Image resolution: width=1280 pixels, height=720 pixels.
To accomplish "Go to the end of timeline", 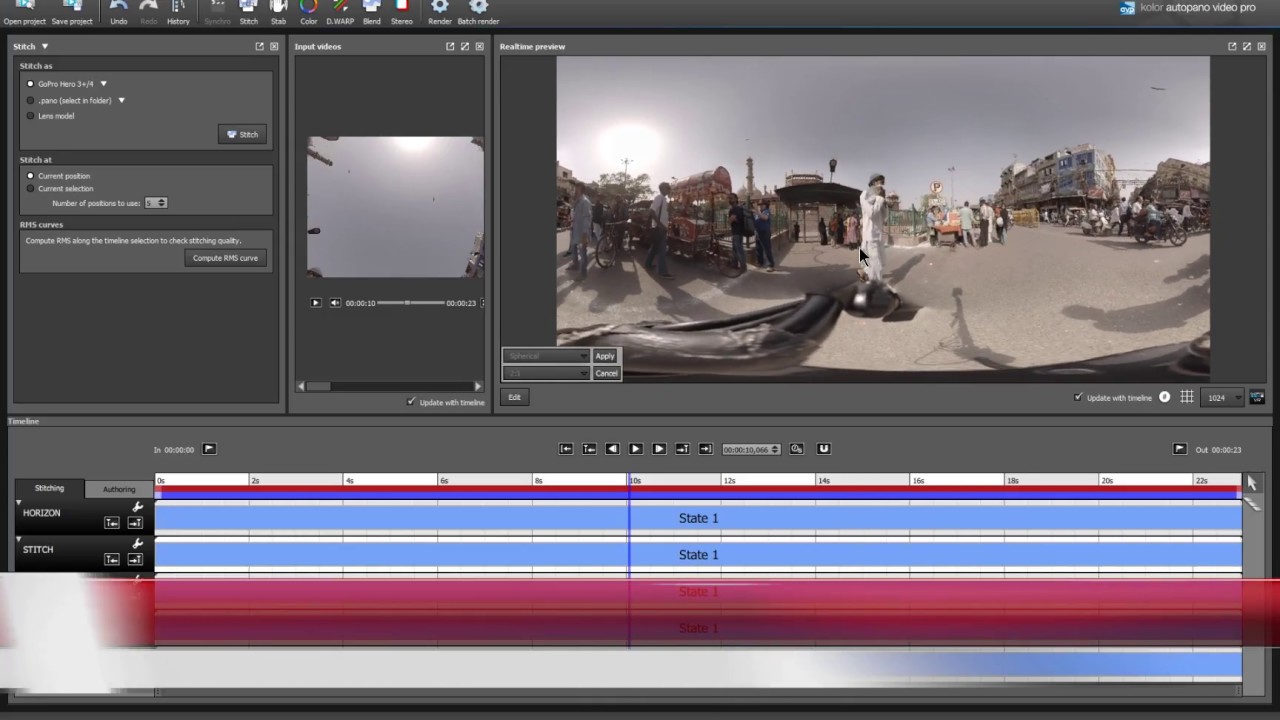I will (x=705, y=449).
